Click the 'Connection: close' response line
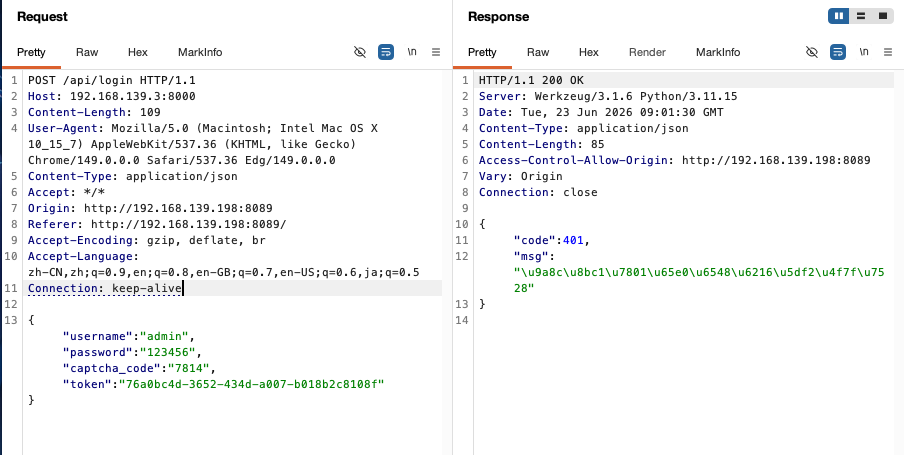The image size is (904, 455). (x=538, y=193)
